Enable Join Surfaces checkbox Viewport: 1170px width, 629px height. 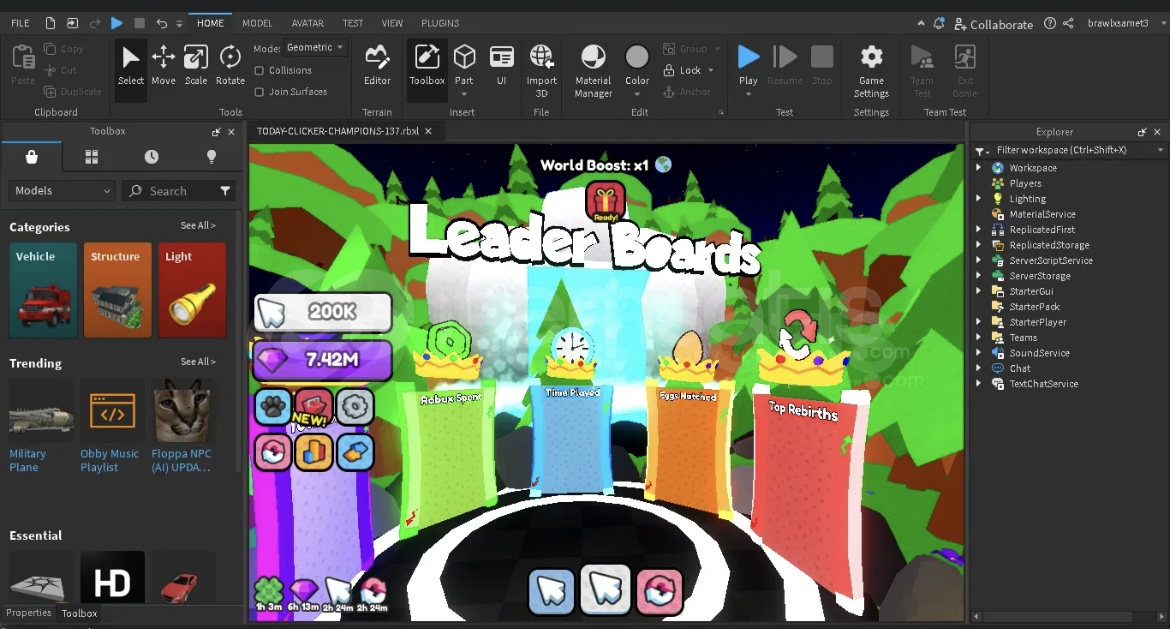point(259,92)
